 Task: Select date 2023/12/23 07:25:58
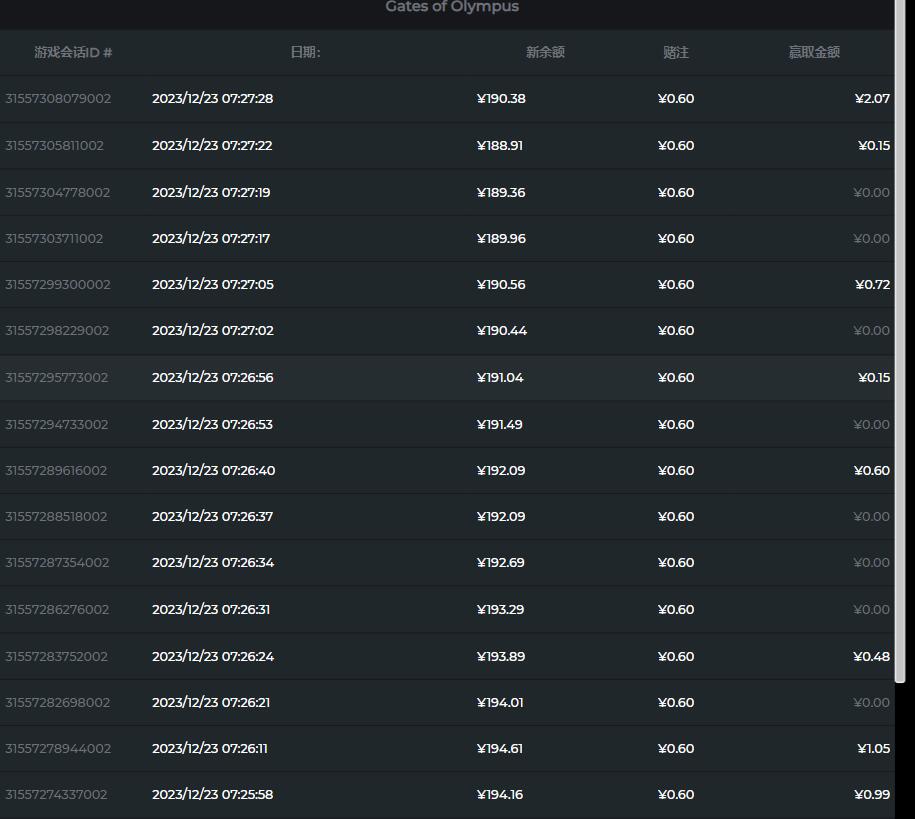coord(212,794)
